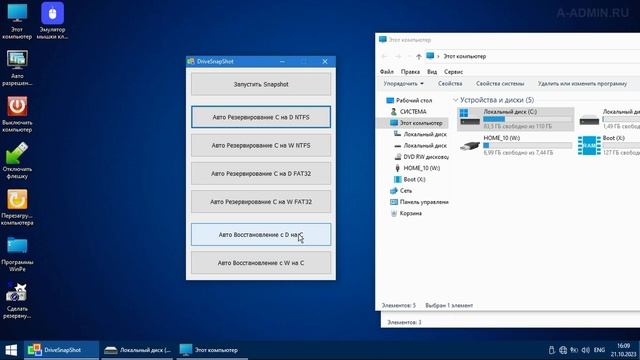Switch to Локальный диск taskbar button
Image resolution: width=640 pixels, height=360 pixels.
click(138, 350)
